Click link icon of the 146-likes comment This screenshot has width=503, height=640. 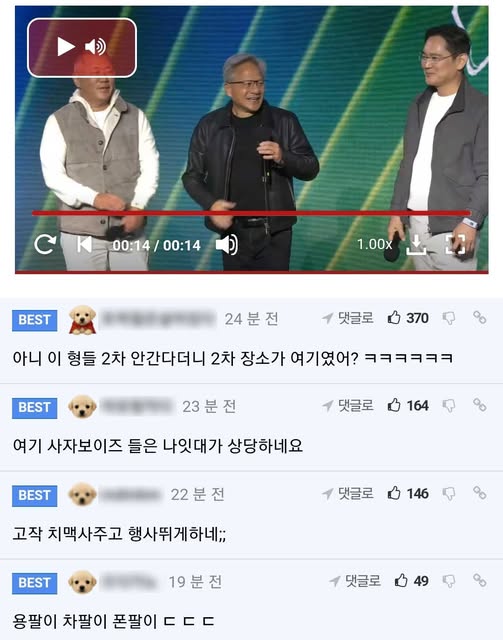tap(480, 493)
